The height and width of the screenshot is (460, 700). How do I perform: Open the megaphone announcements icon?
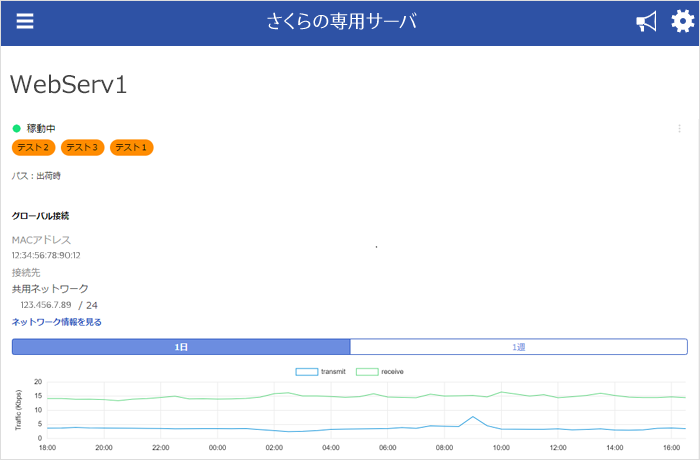(646, 22)
